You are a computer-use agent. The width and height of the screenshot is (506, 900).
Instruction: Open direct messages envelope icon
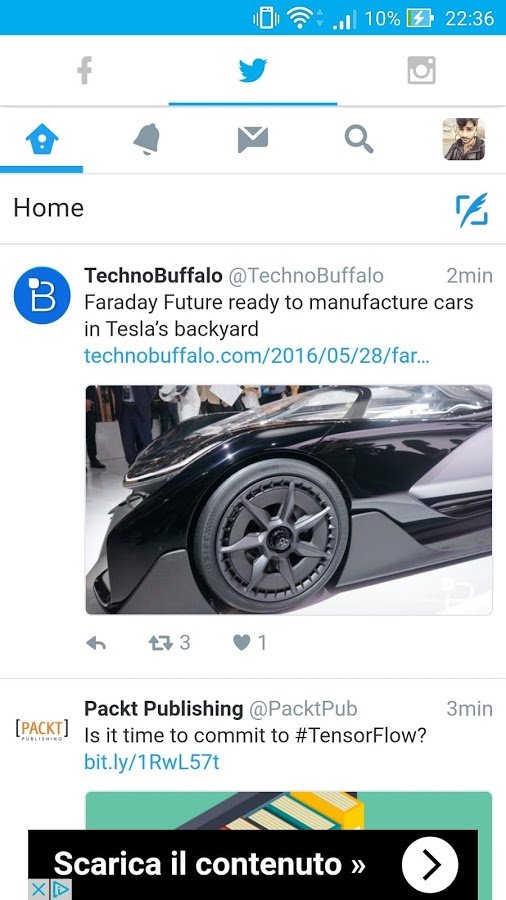pos(253,140)
